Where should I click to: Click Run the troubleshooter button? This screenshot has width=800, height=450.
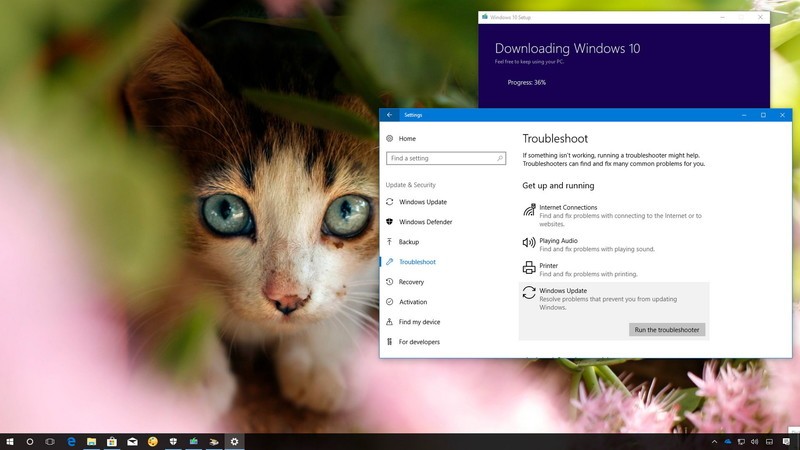point(667,330)
